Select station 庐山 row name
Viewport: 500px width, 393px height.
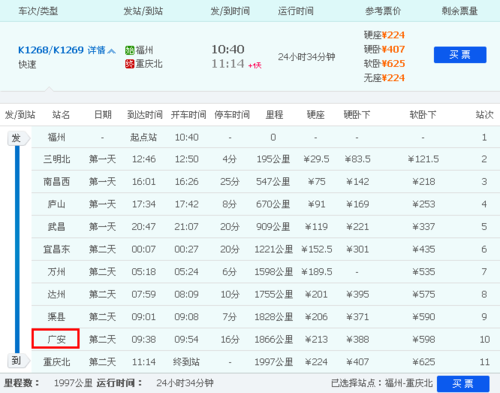coord(56,204)
